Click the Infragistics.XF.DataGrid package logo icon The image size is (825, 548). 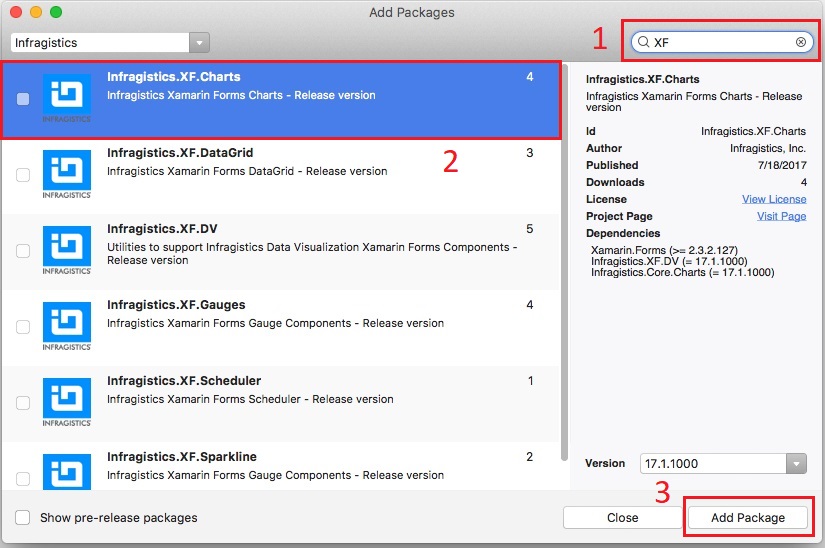click(66, 174)
